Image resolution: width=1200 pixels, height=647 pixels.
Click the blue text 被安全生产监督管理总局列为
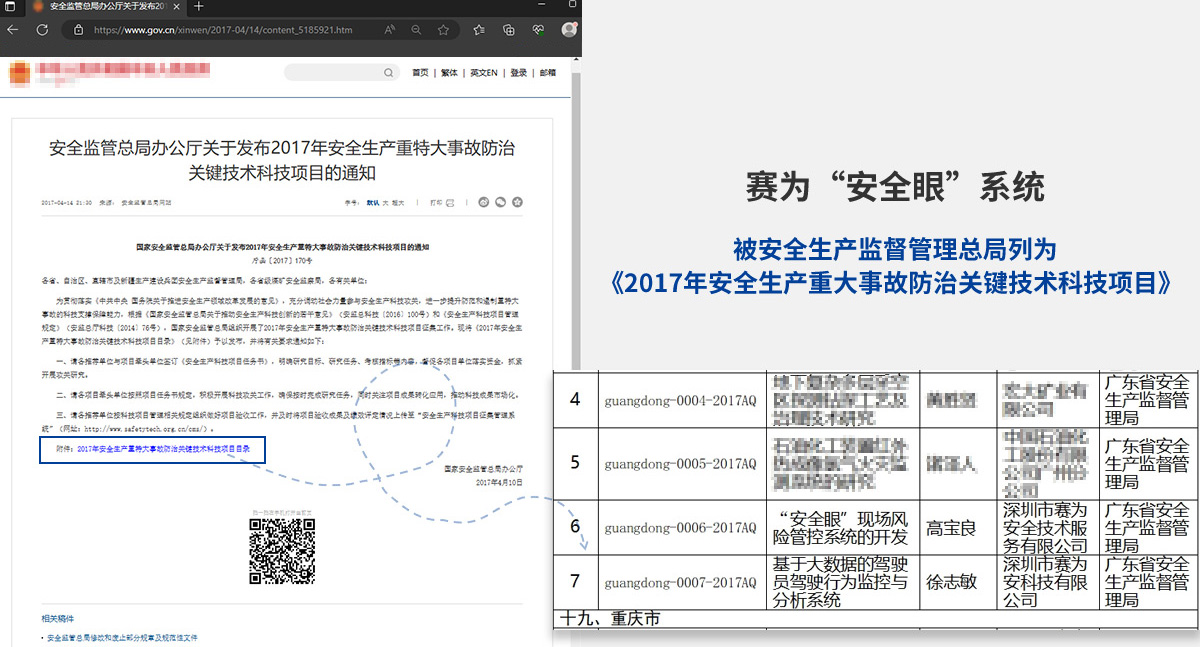[x=895, y=248]
